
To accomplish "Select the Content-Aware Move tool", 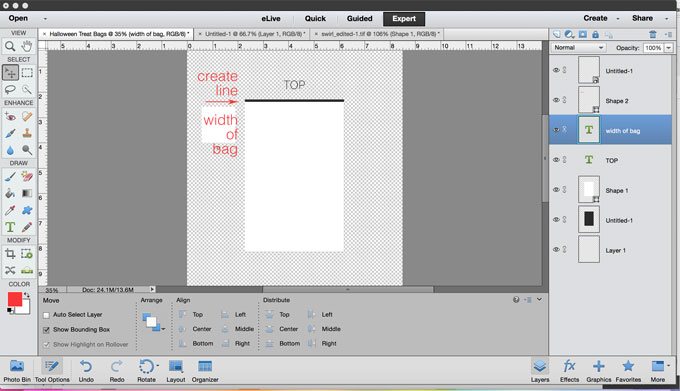I will pos(10,270).
